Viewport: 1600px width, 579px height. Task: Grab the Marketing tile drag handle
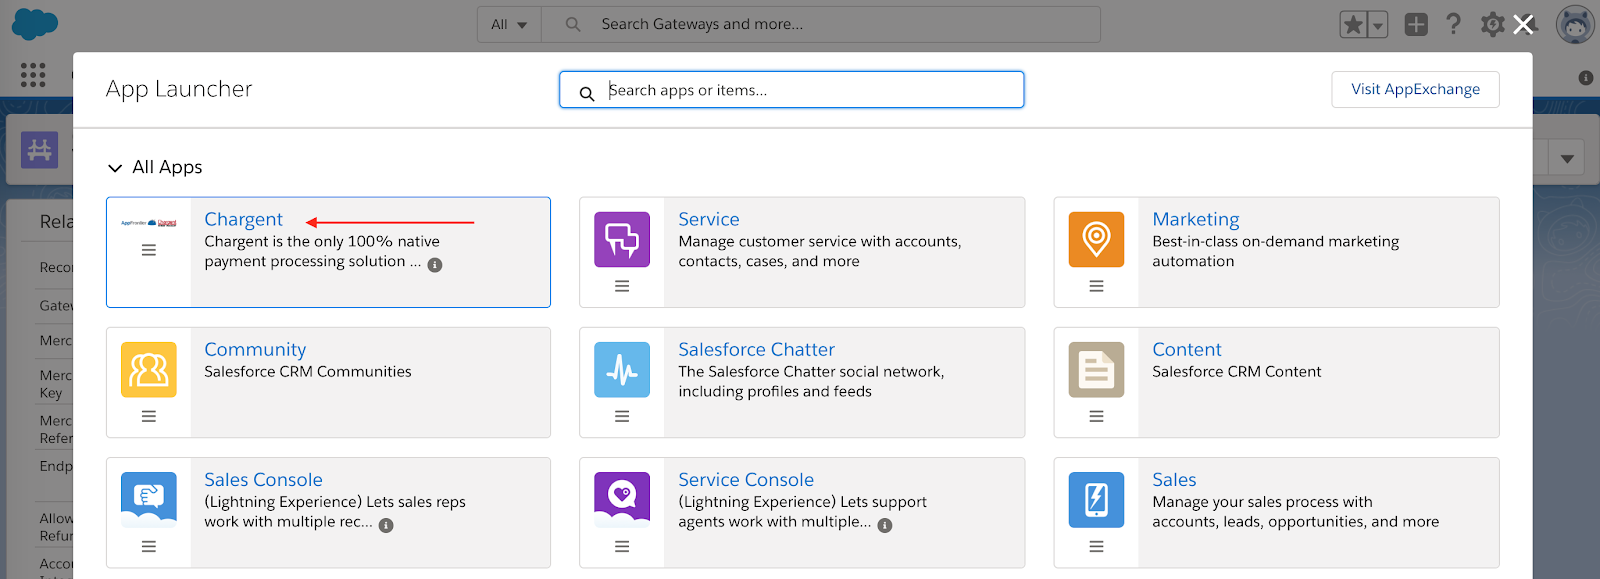click(1096, 286)
